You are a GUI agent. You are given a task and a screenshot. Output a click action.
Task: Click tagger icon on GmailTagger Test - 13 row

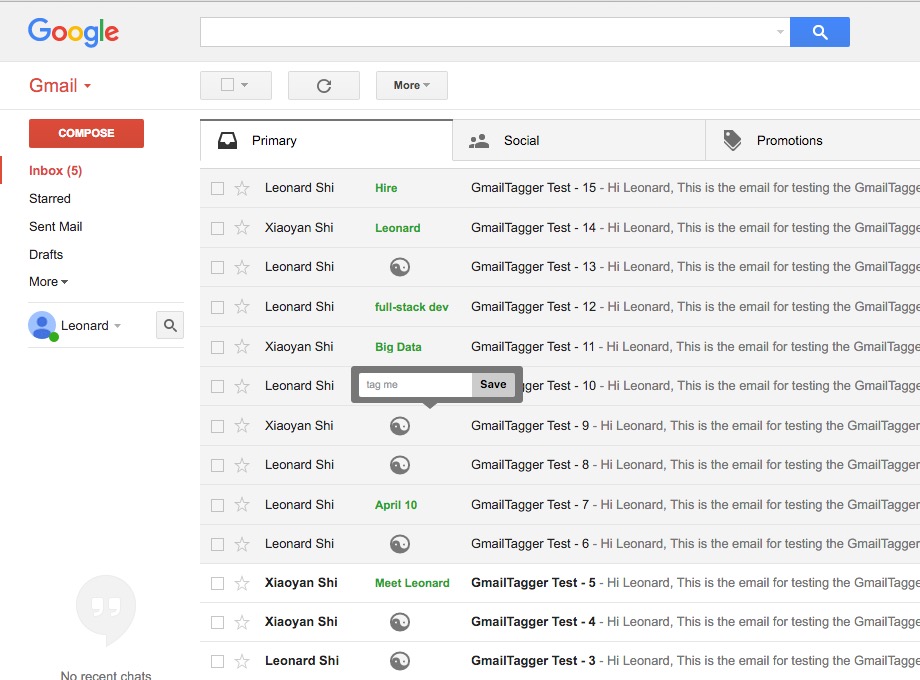click(400, 267)
